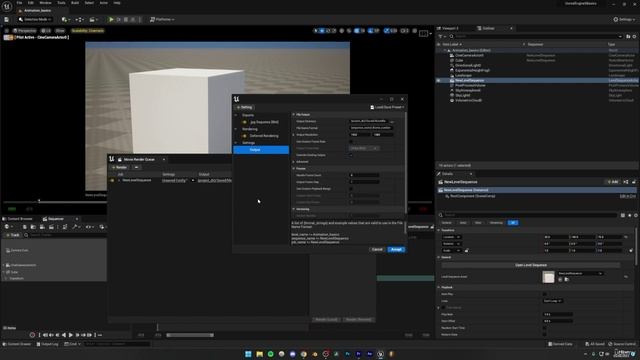Click the Sequencer wrench actions icon
Image resolution: width=640 pixels, height=360 pixels.
pos(75,227)
